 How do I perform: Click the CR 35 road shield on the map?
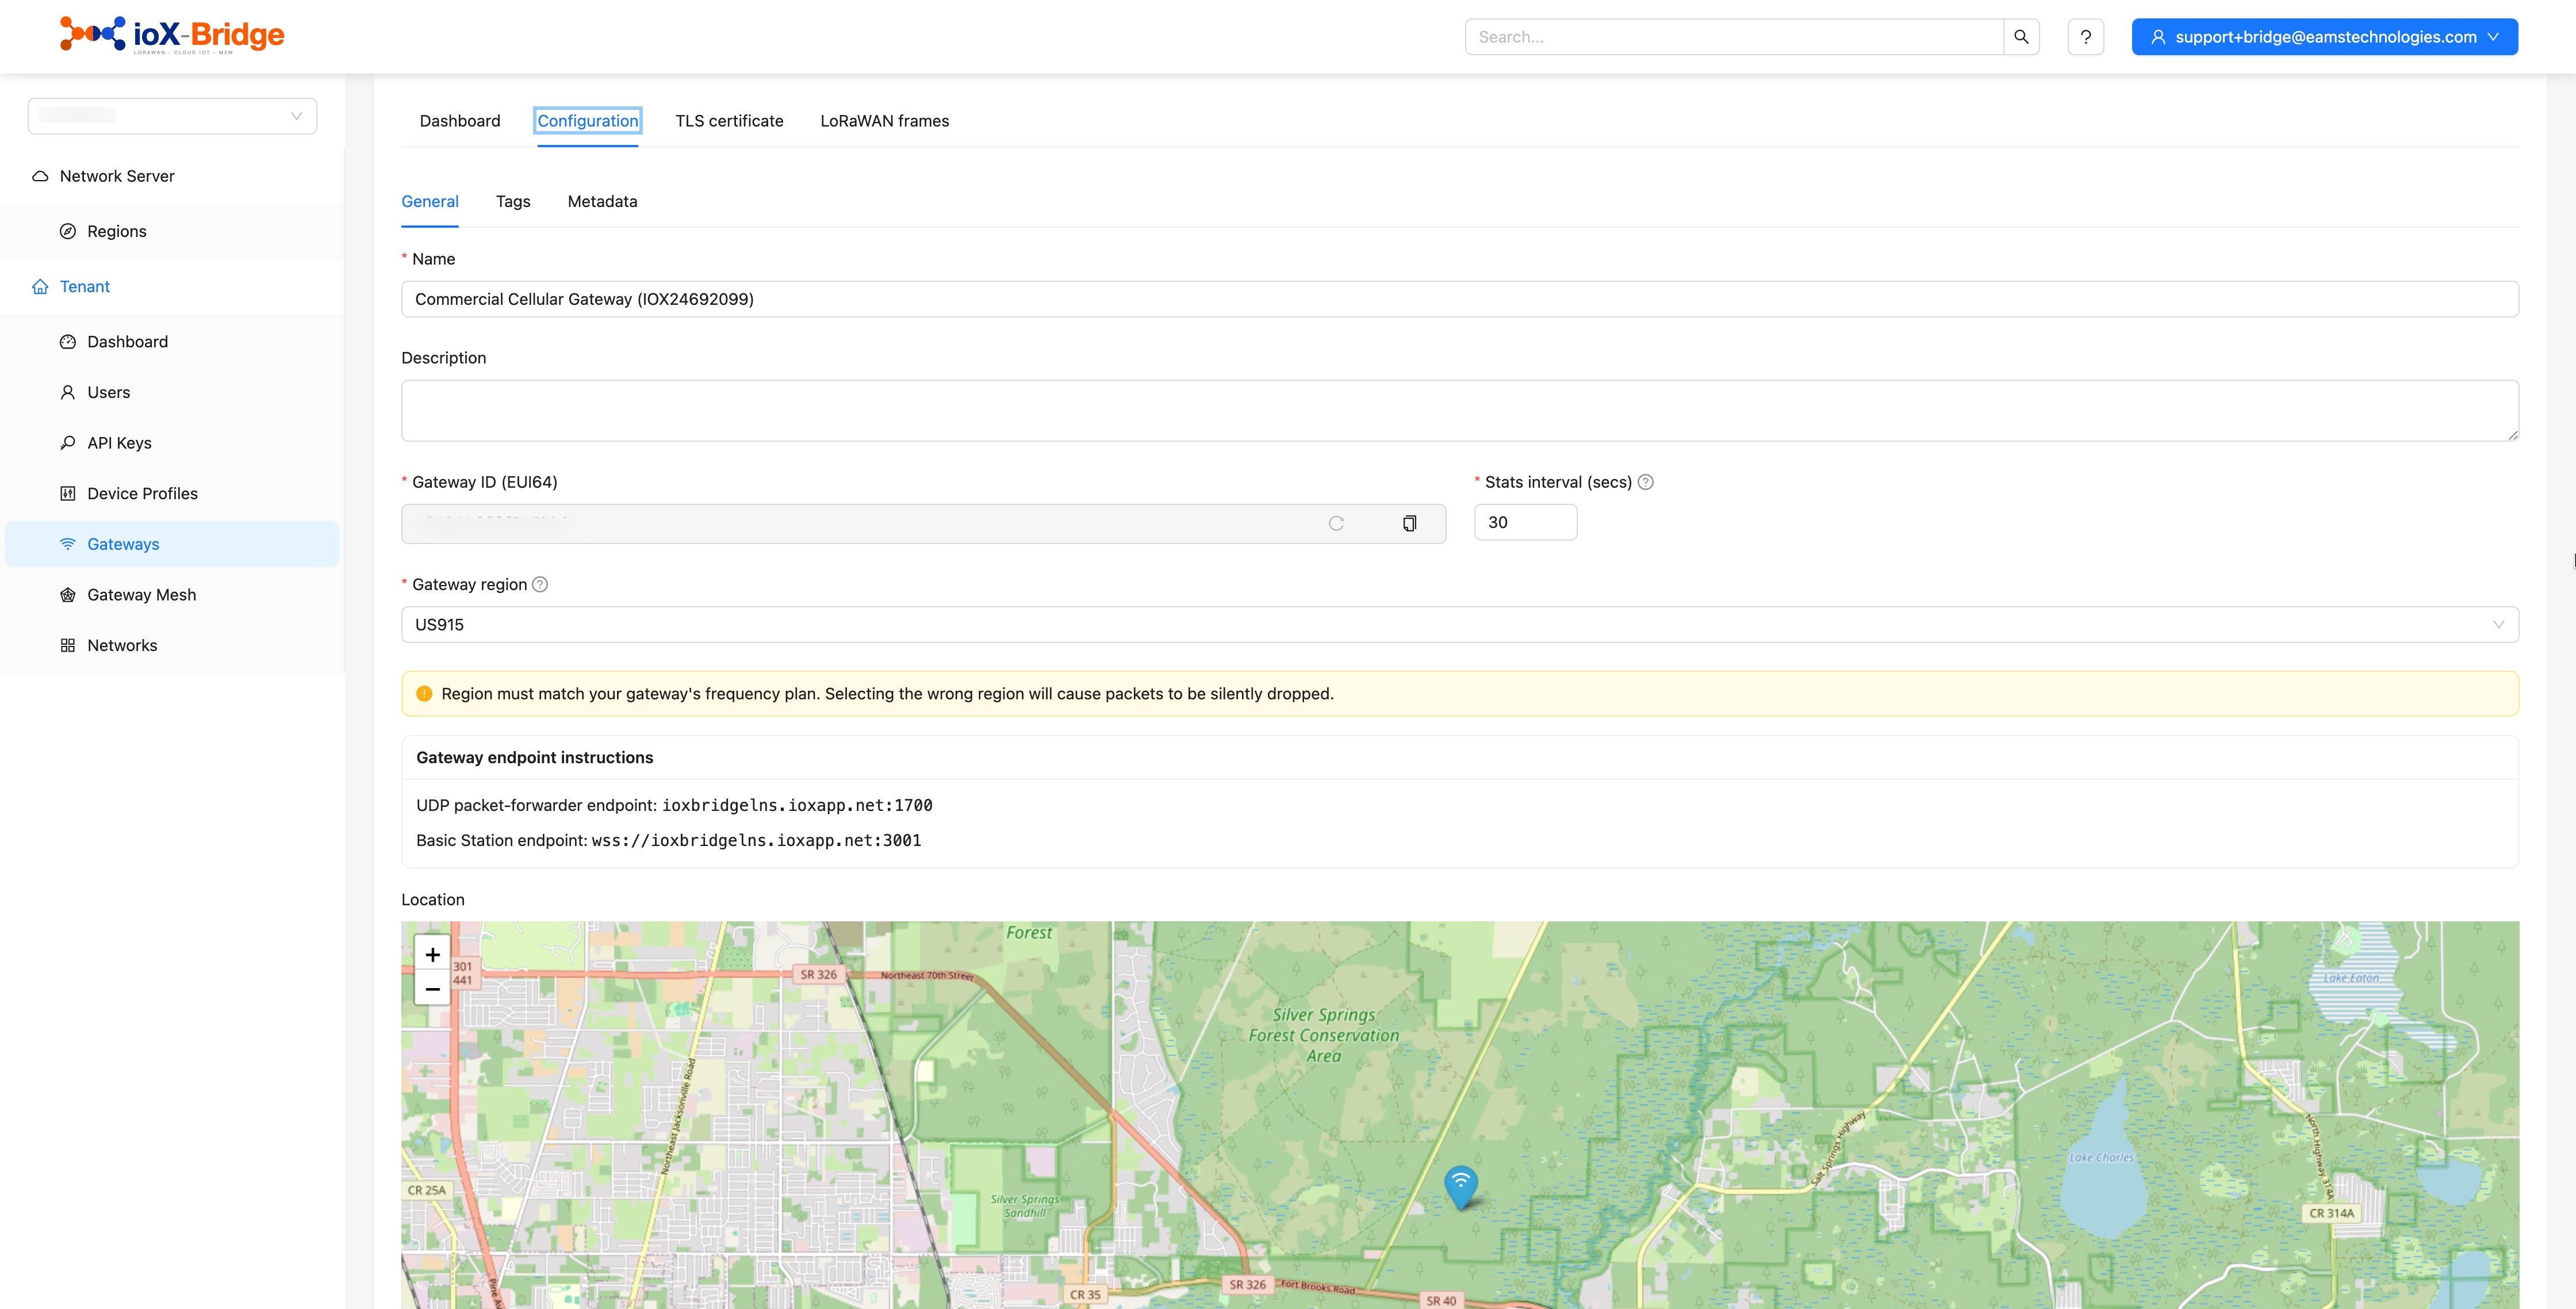point(1085,1294)
